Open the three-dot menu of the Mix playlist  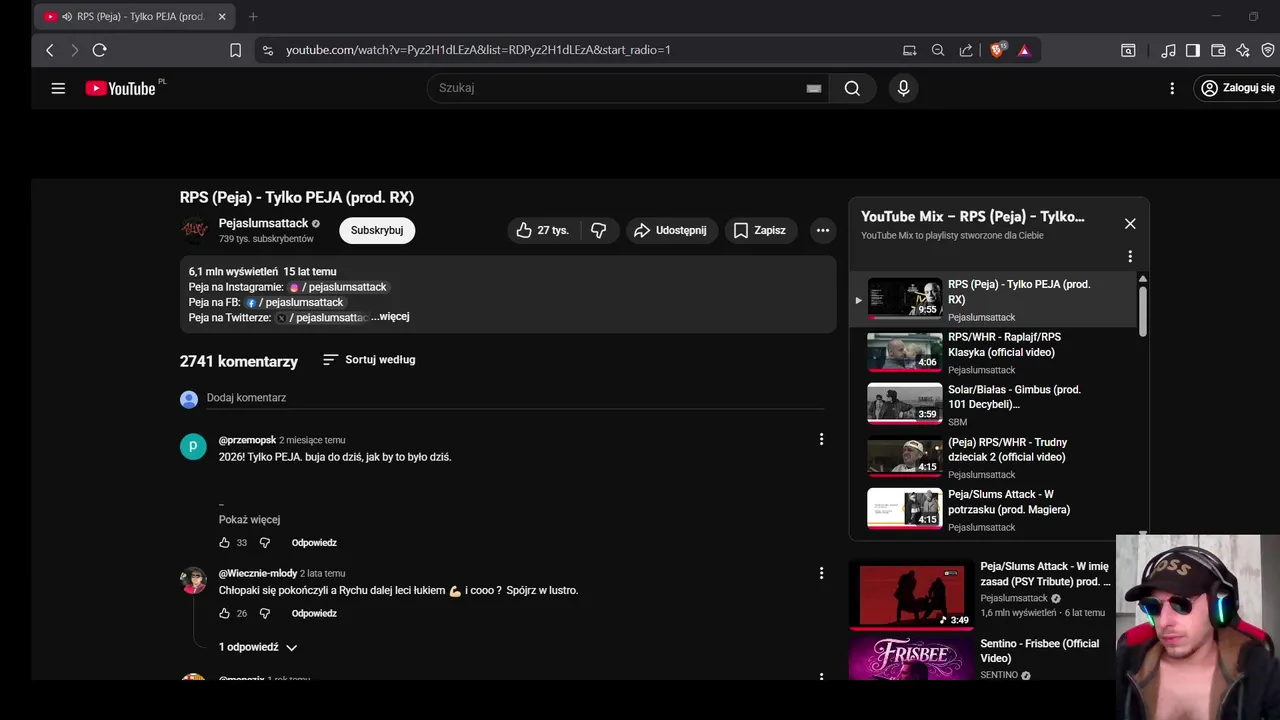coord(1130,256)
